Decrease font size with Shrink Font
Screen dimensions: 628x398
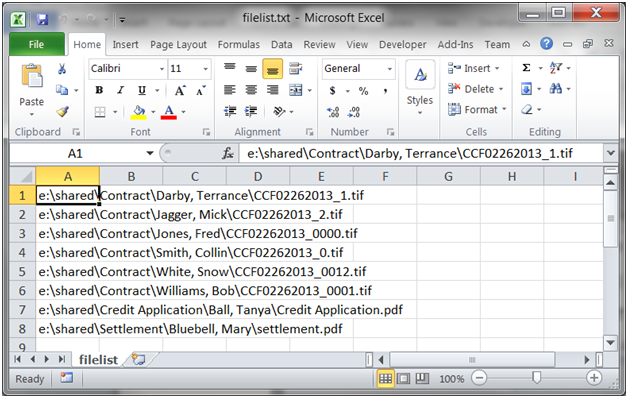pos(201,90)
